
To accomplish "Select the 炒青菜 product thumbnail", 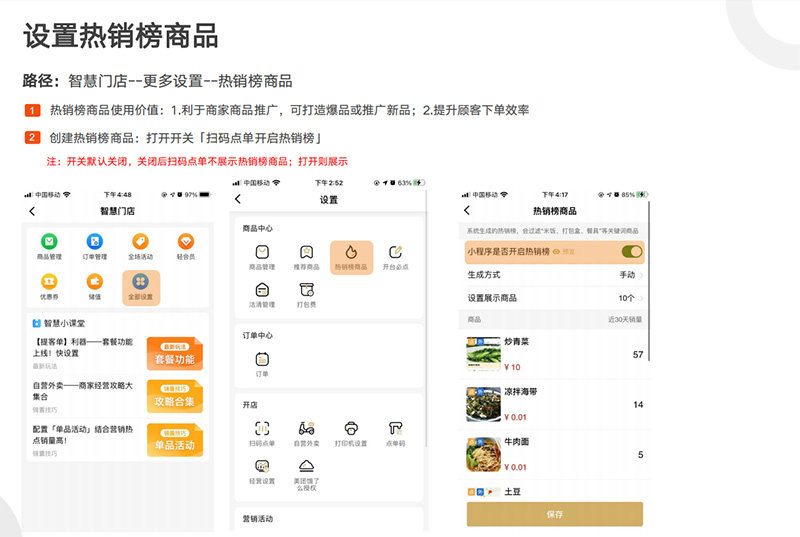I will [483, 354].
